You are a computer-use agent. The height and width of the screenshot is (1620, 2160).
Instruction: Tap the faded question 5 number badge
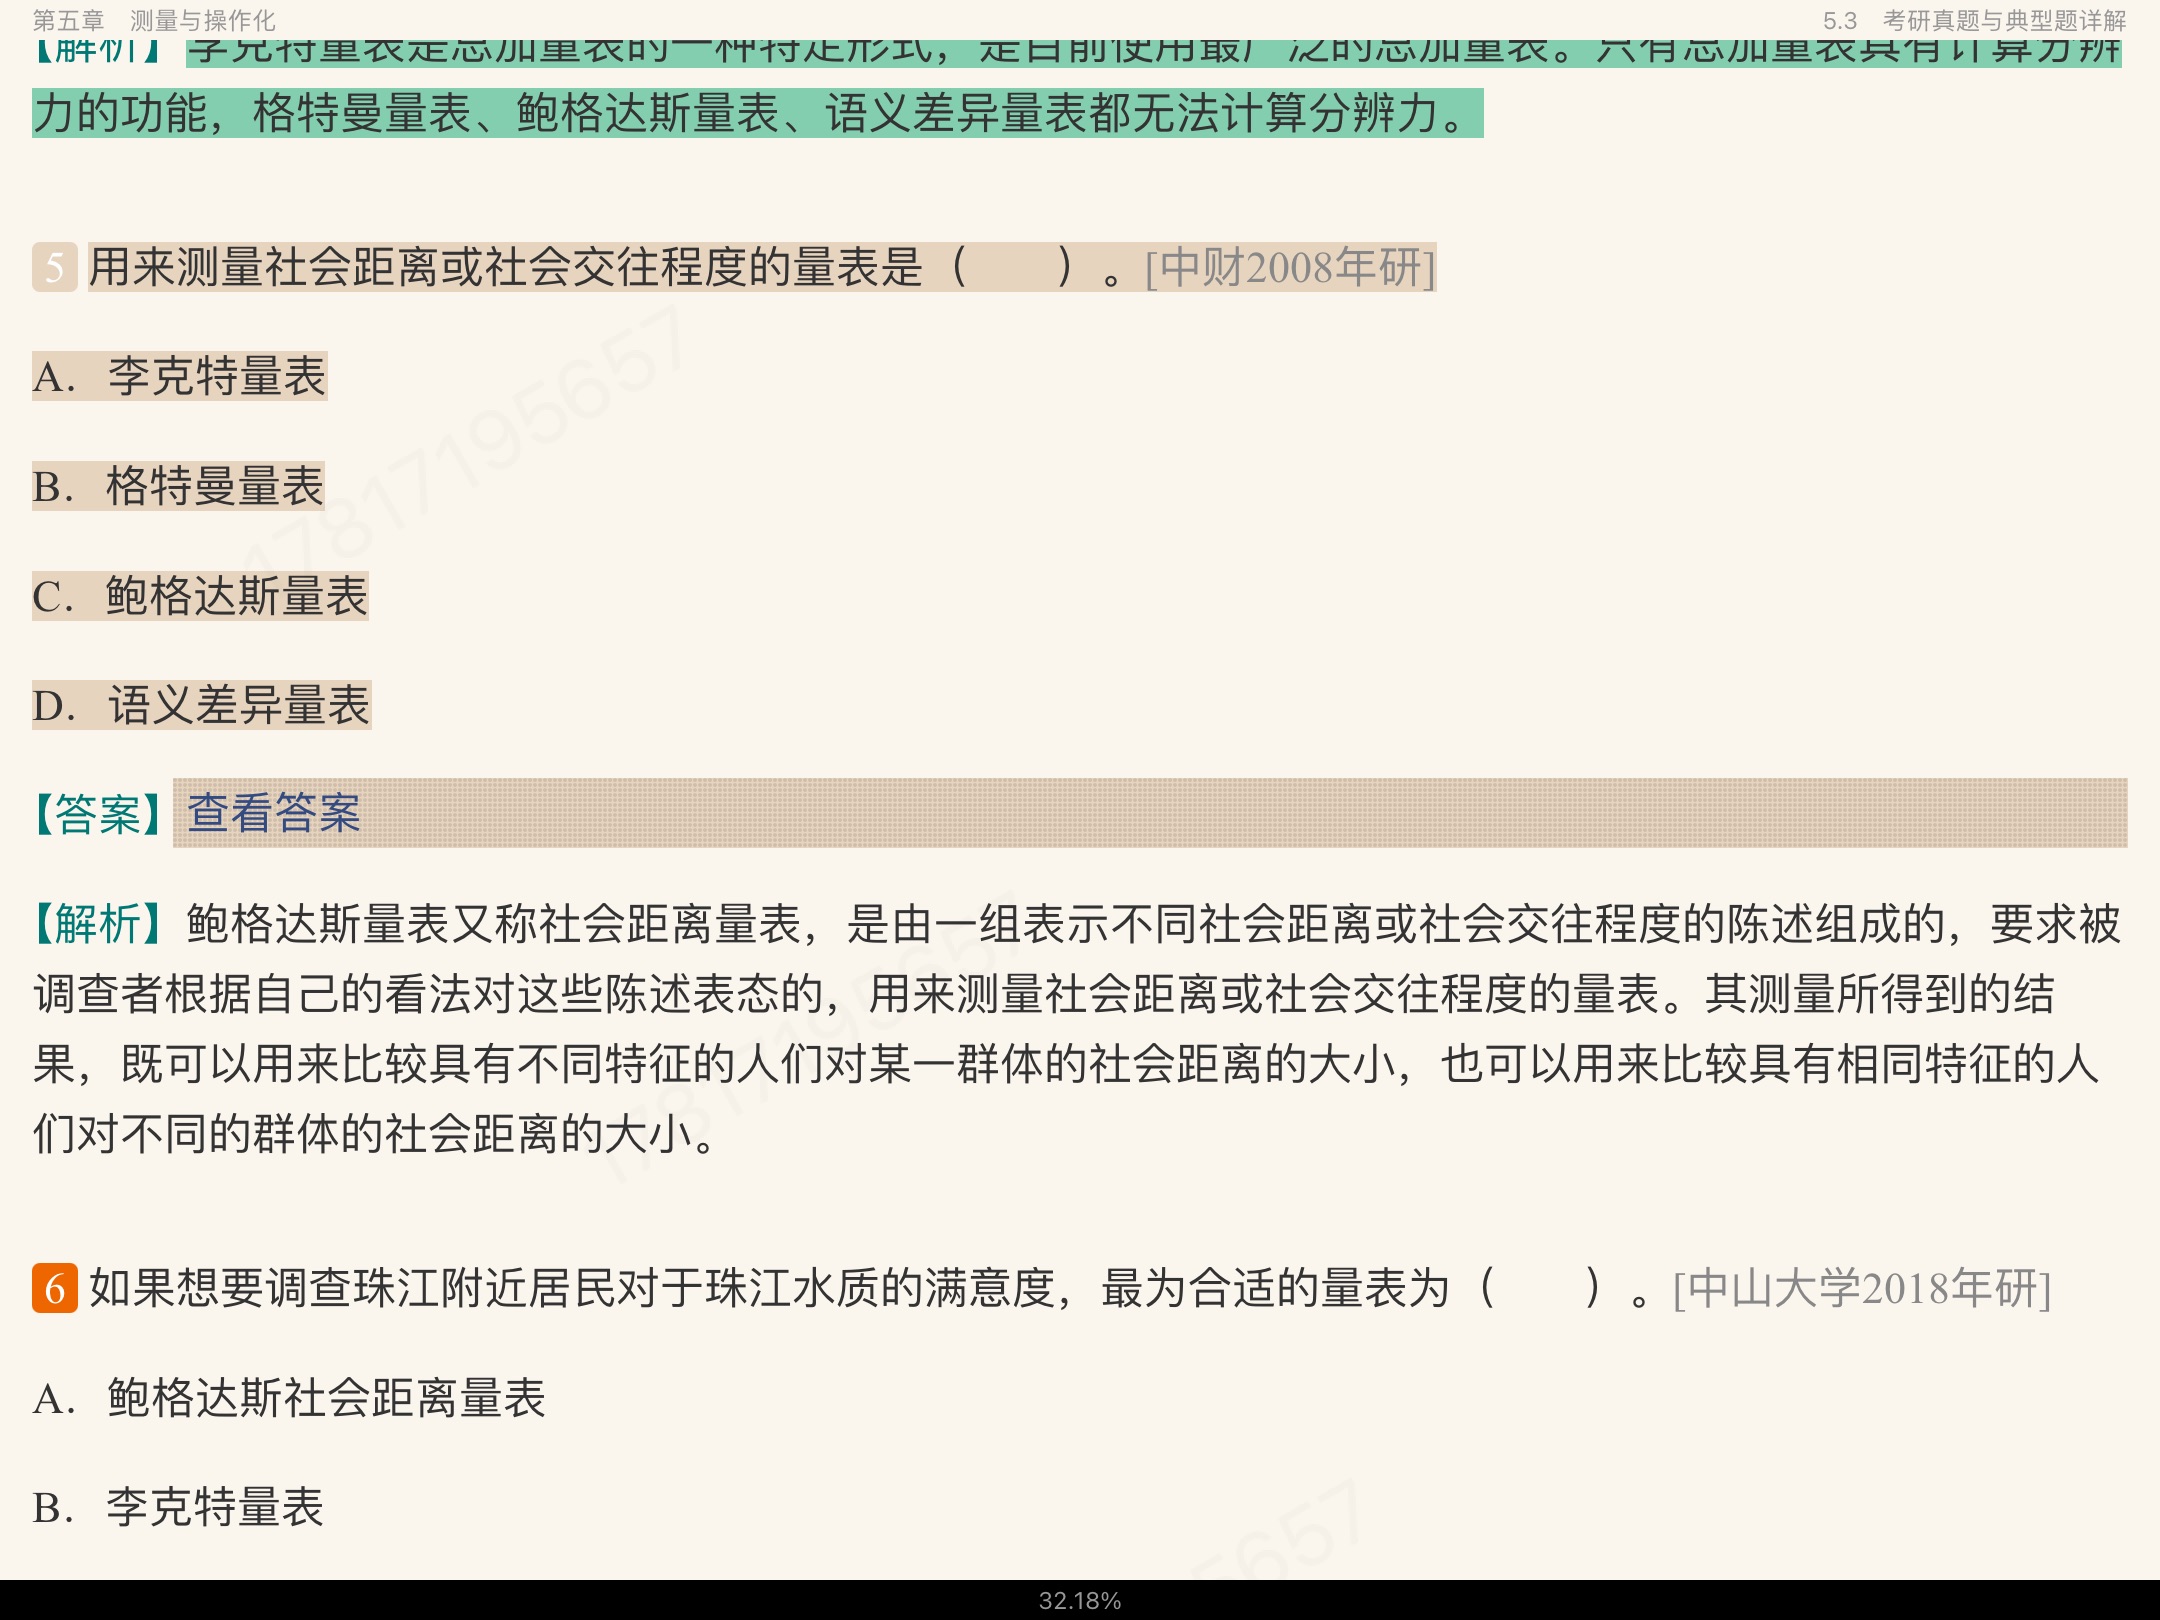[x=55, y=268]
